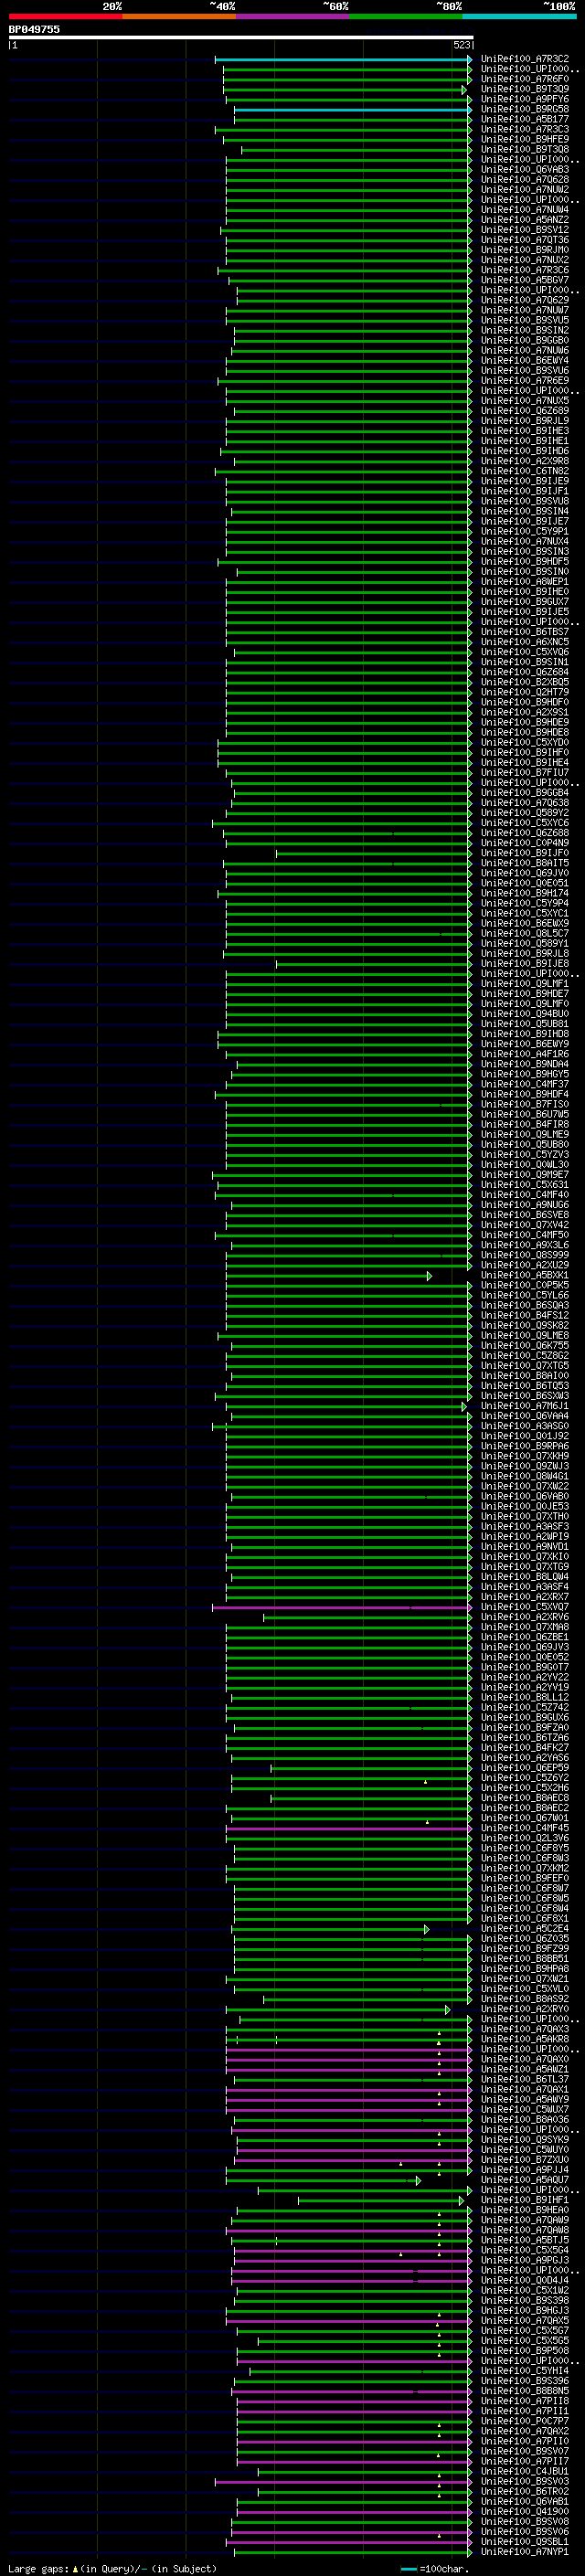Select hit label UniRef100_B9SV12

tap(525, 230)
